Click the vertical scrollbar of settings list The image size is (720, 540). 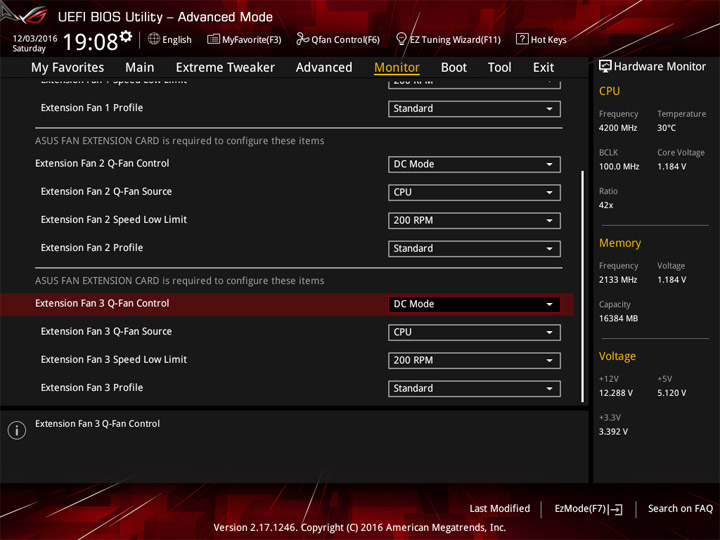[582, 287]
